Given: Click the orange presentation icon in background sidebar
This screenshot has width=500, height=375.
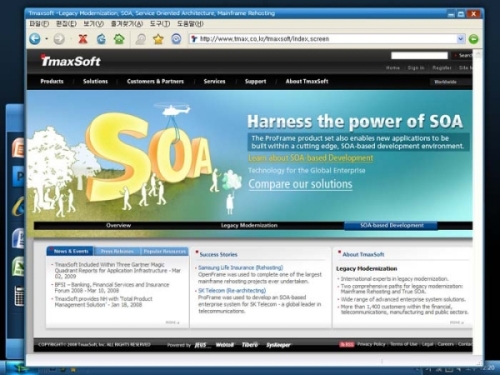Looking at the screenshot, I should coord(18,148).
